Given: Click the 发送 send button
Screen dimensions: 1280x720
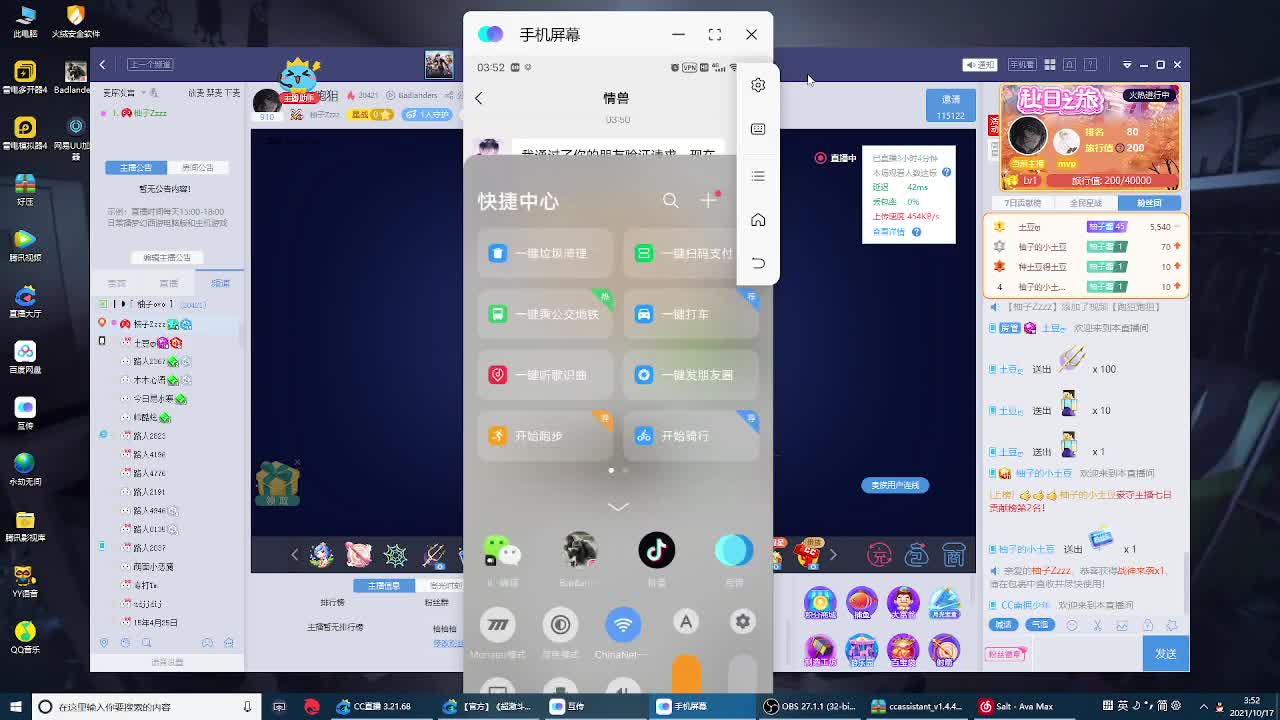Looking at the screenshot, I should click(1165, 652).
